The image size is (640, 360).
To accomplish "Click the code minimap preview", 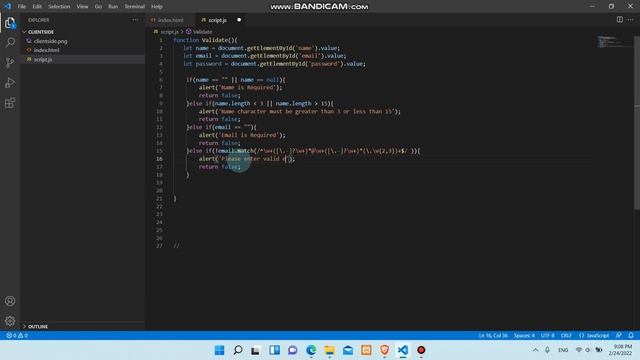I will point(614,42).
